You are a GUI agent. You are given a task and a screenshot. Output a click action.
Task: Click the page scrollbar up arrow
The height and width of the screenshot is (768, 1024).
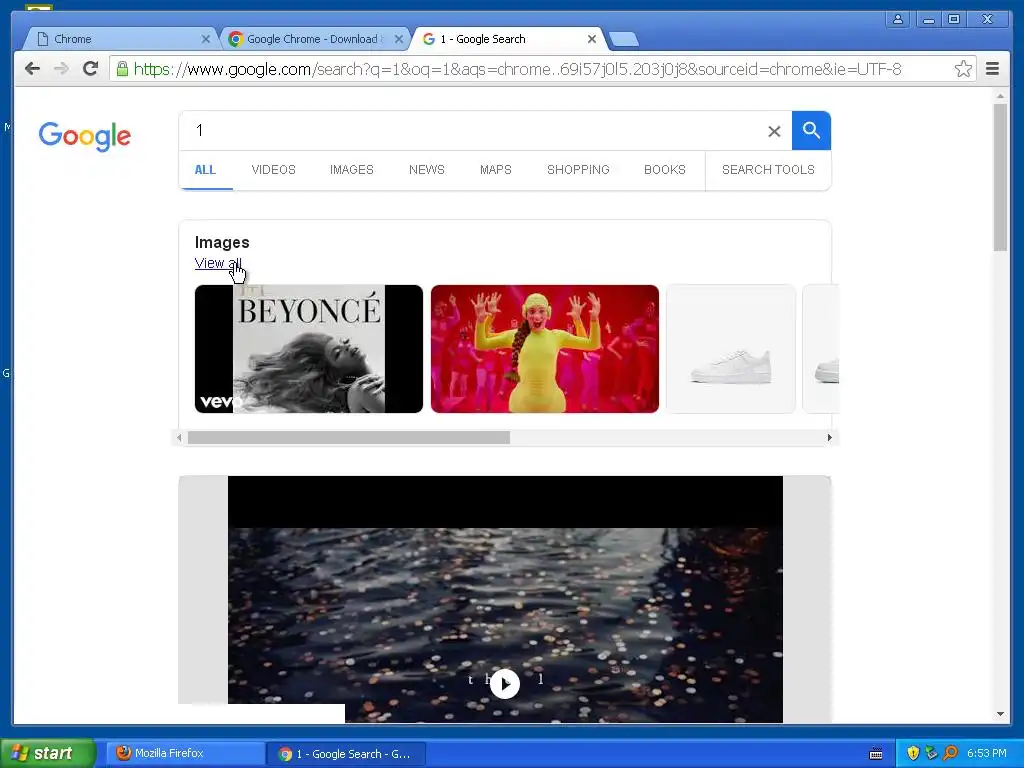[1000, 96]
